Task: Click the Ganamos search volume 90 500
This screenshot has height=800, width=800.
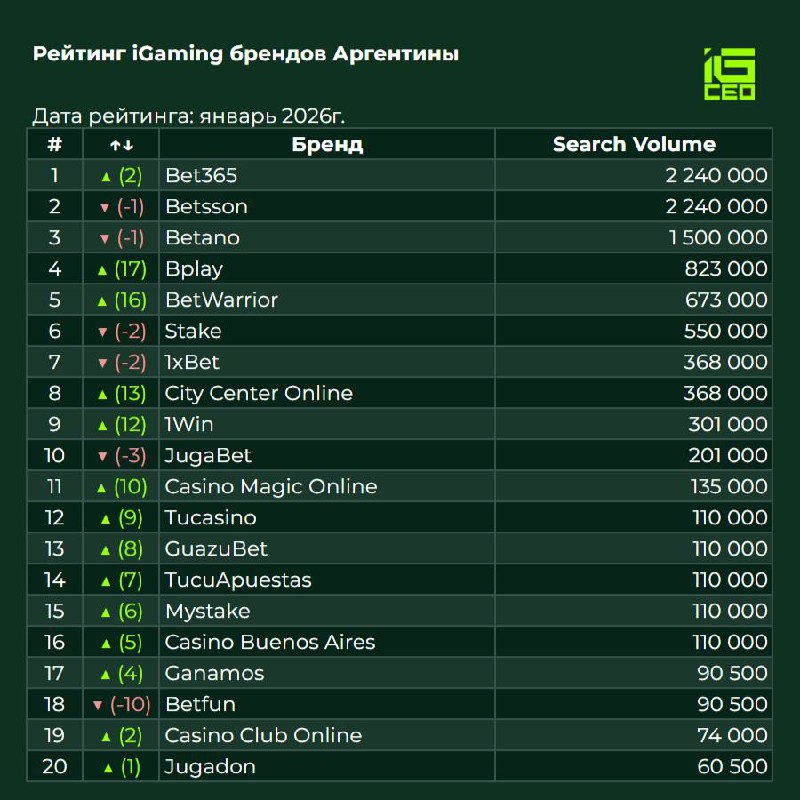Action: coord(731,673)
